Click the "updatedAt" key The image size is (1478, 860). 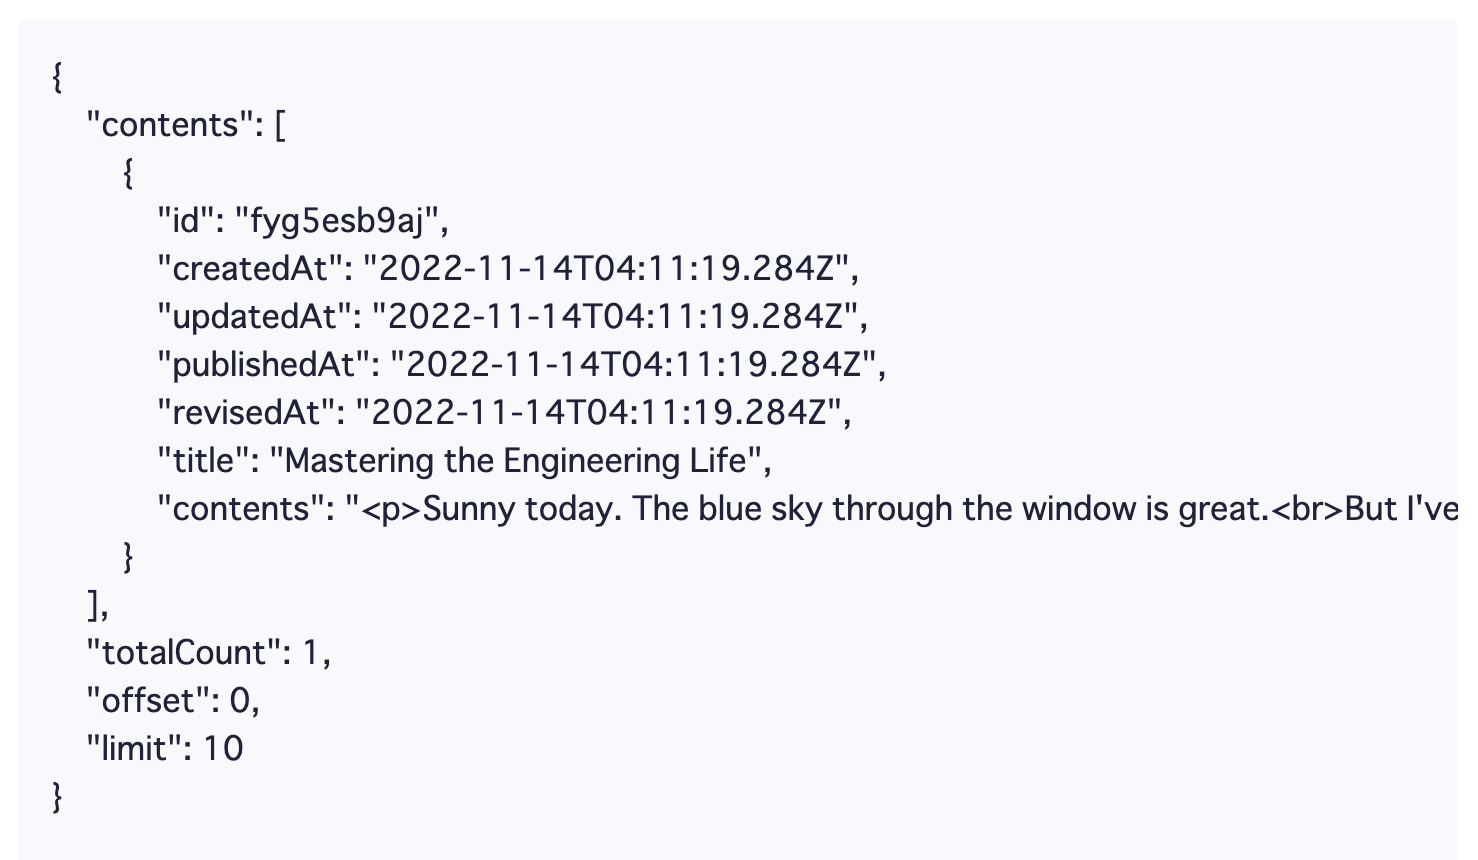click(255, 316)
